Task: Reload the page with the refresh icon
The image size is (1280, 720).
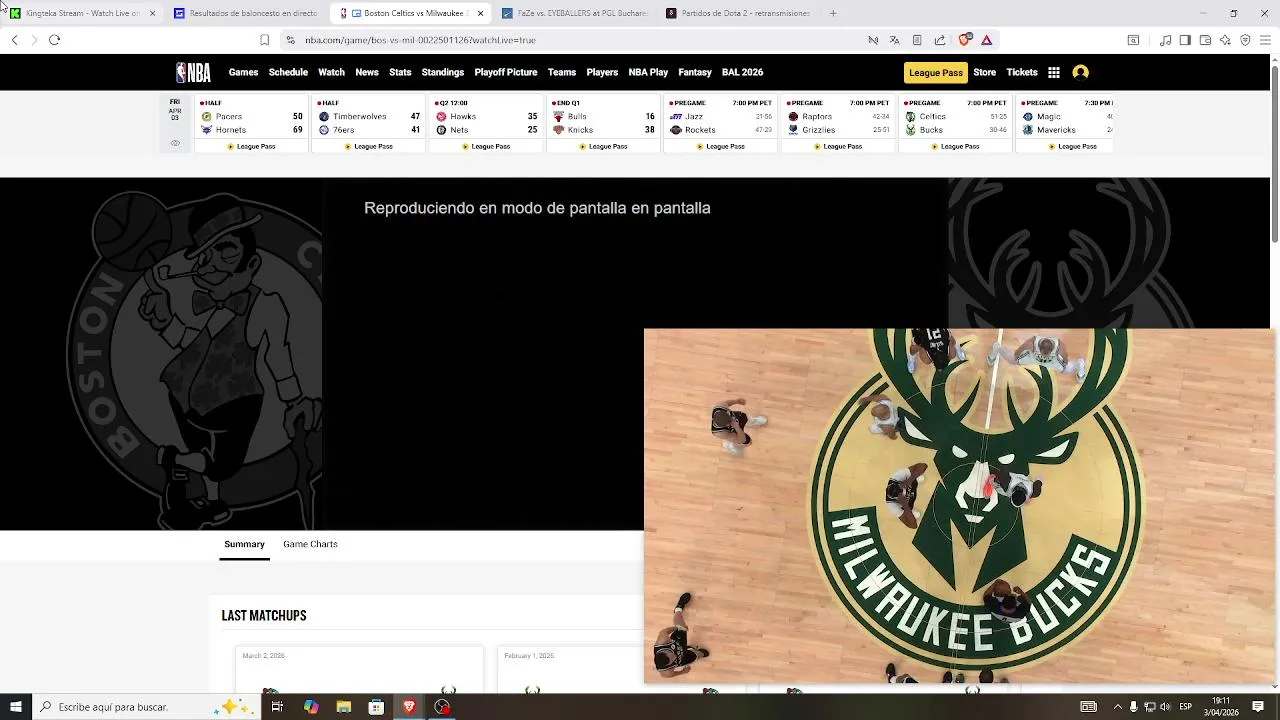Action: point(54,40)
